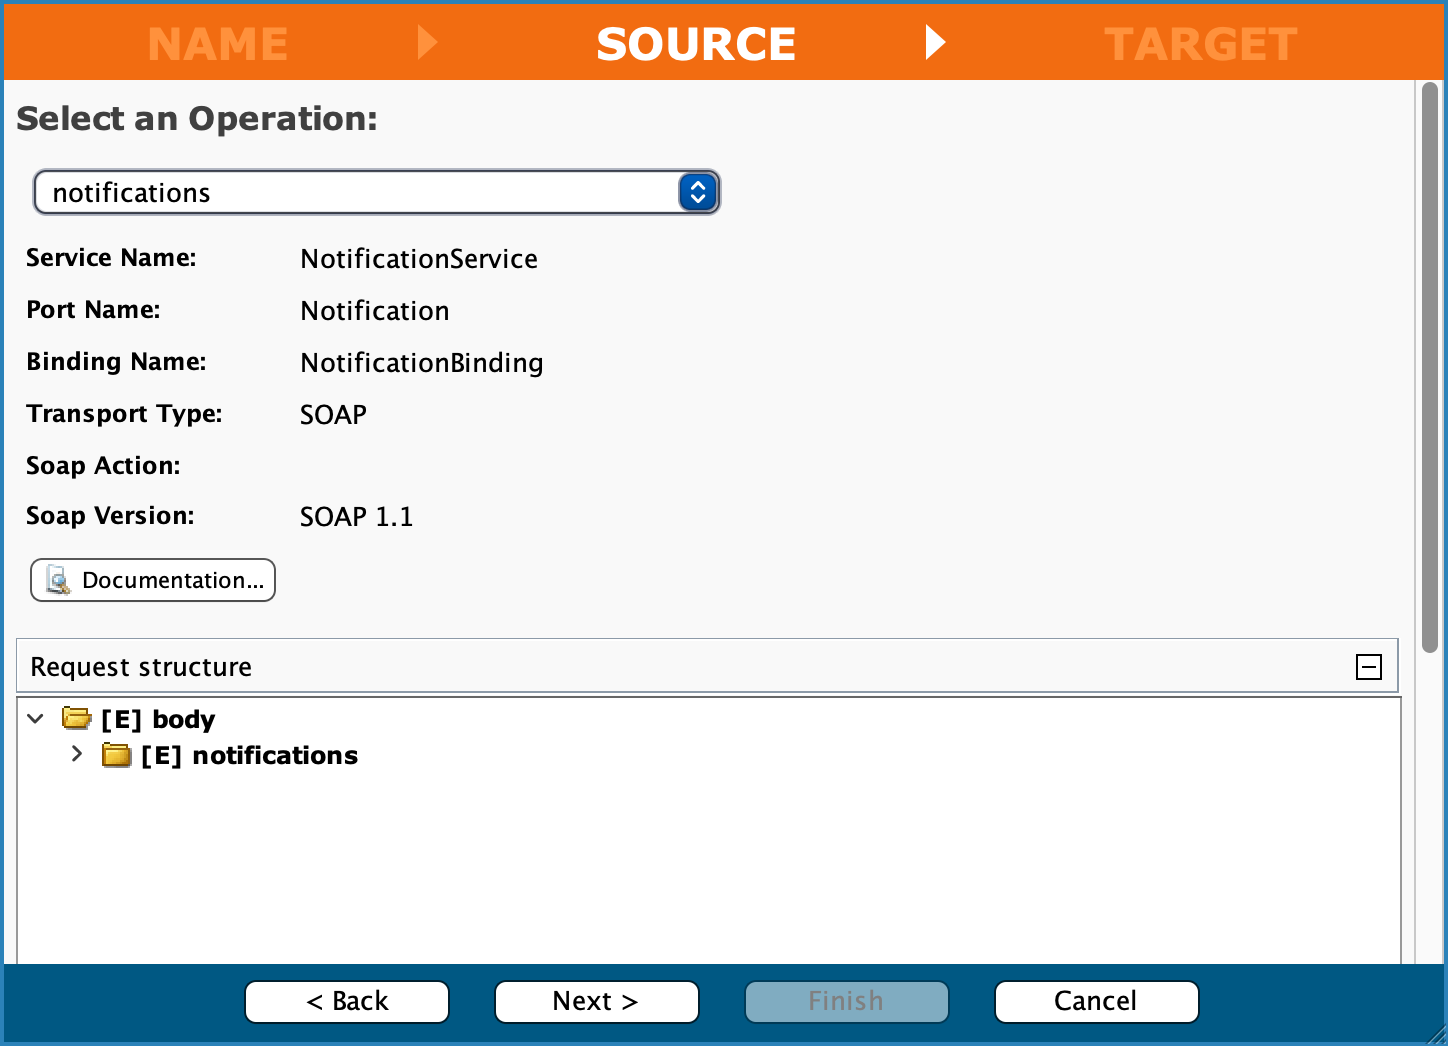Expand the notifications tree node chevron
Image resolution: width=1448 pixels, height=1046 pixels.
pyautogui.click(x=77, y=755)
